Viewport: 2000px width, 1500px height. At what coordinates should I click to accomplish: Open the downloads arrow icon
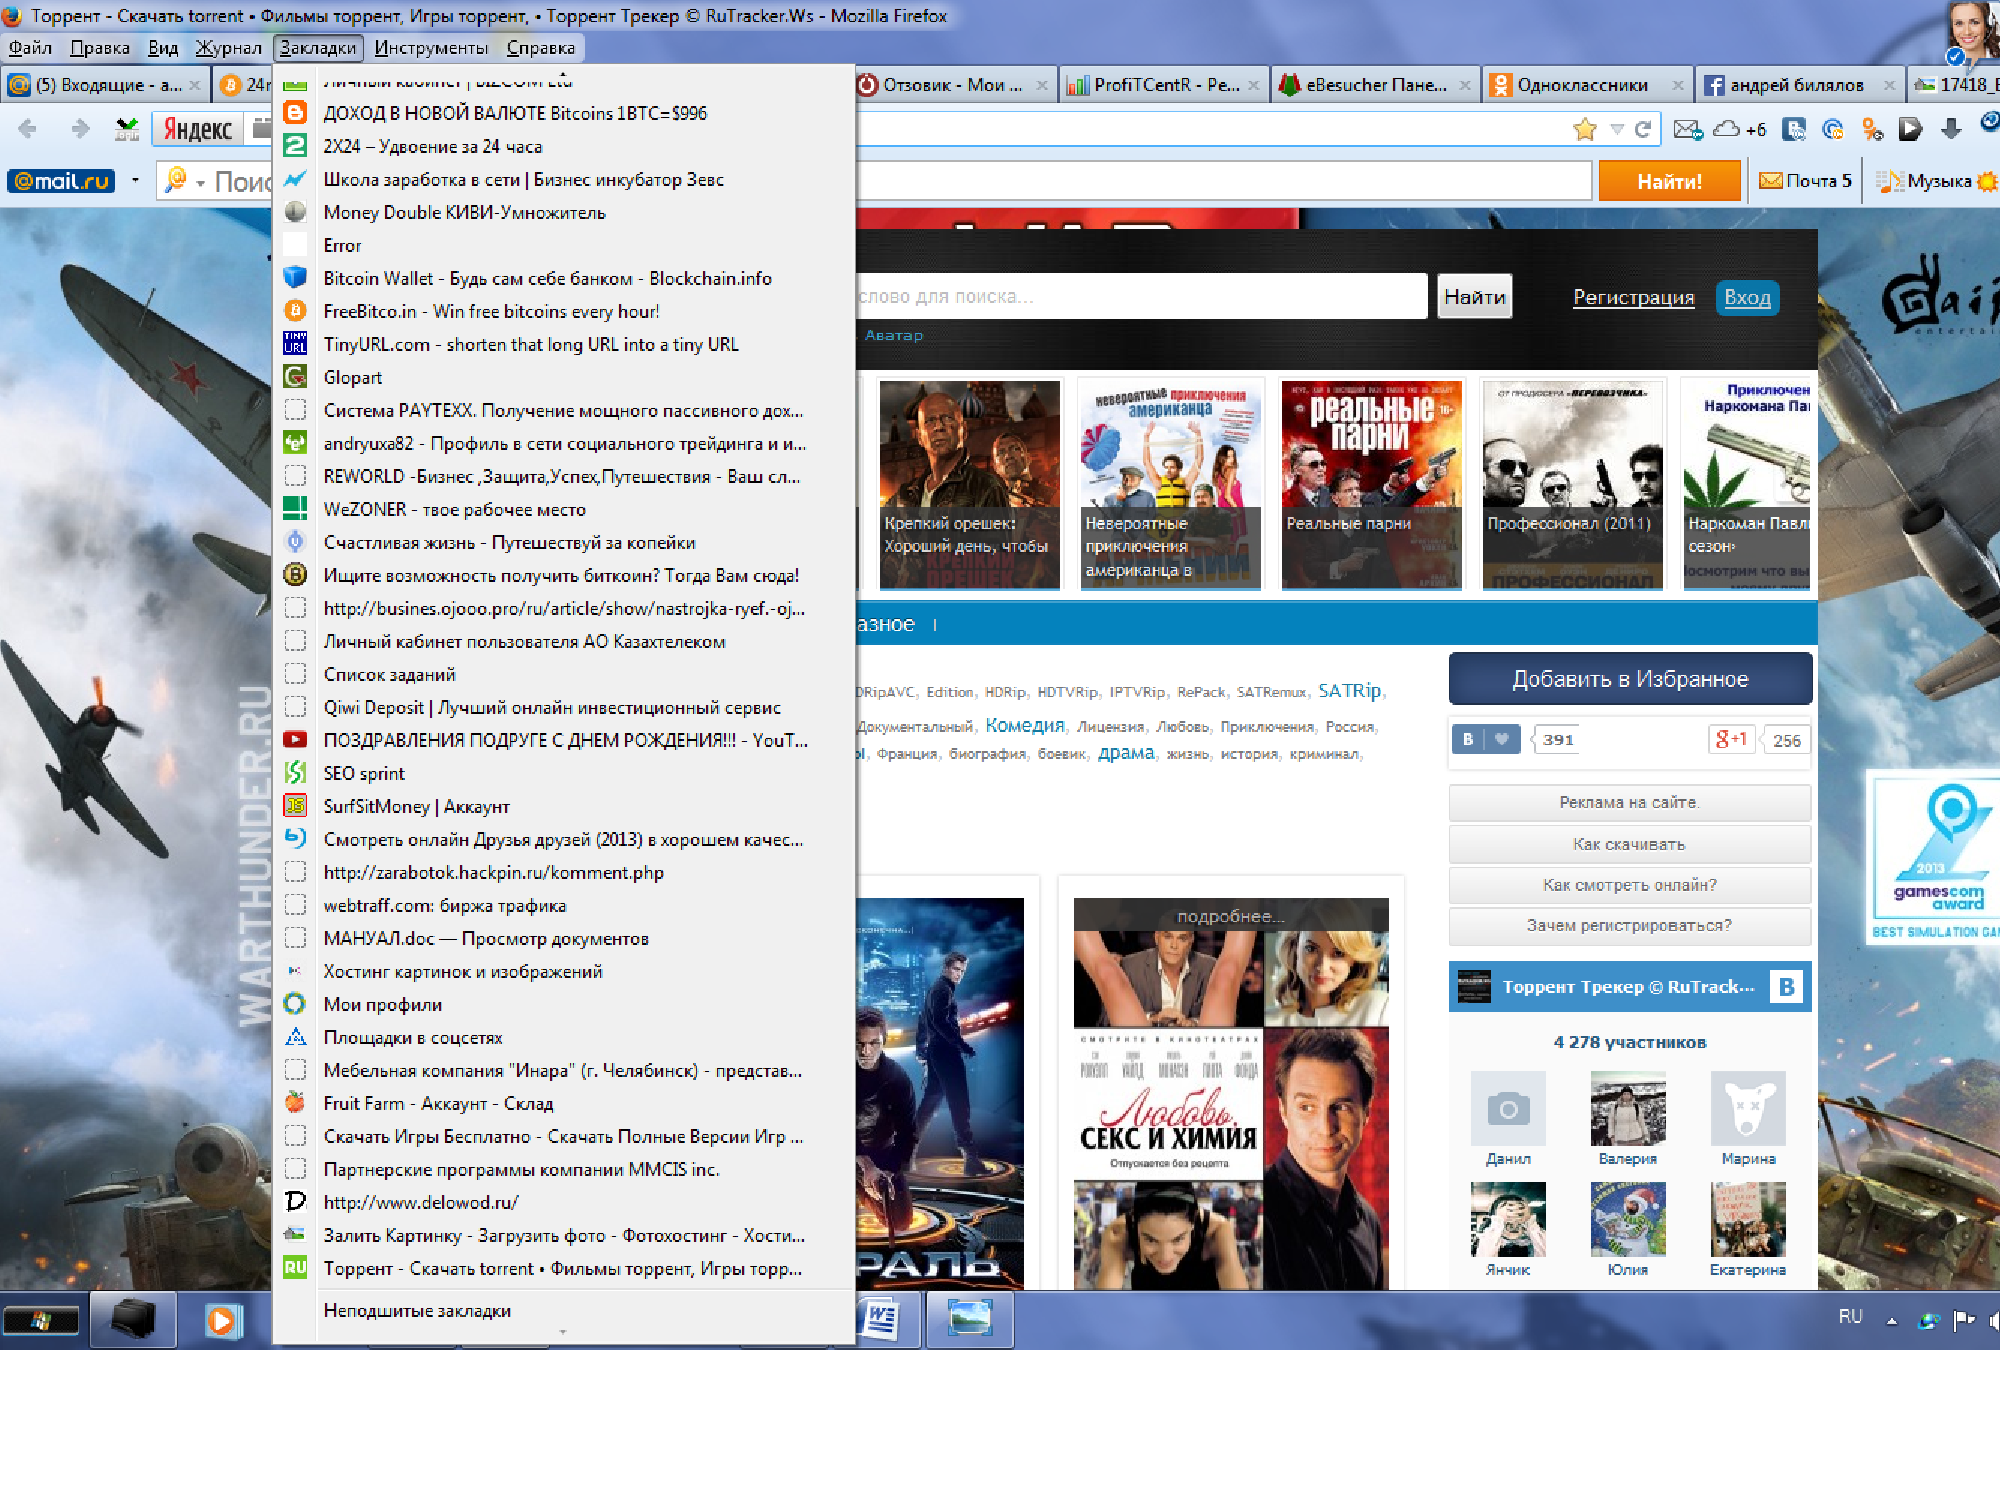point(1950,129)
